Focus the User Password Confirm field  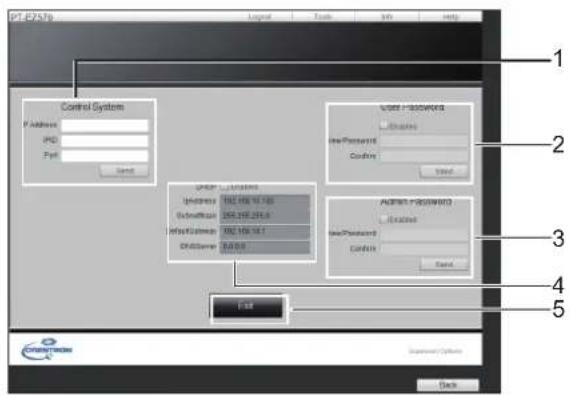424,156
